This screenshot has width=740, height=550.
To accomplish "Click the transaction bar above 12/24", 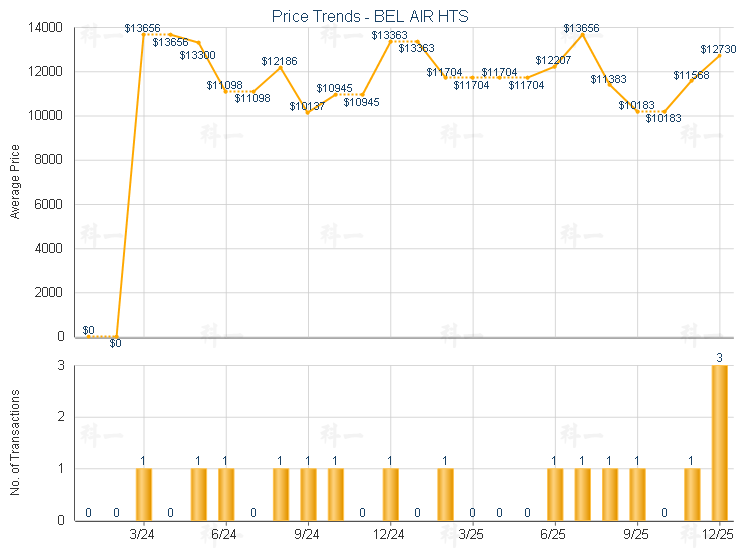I will (390, 493).
